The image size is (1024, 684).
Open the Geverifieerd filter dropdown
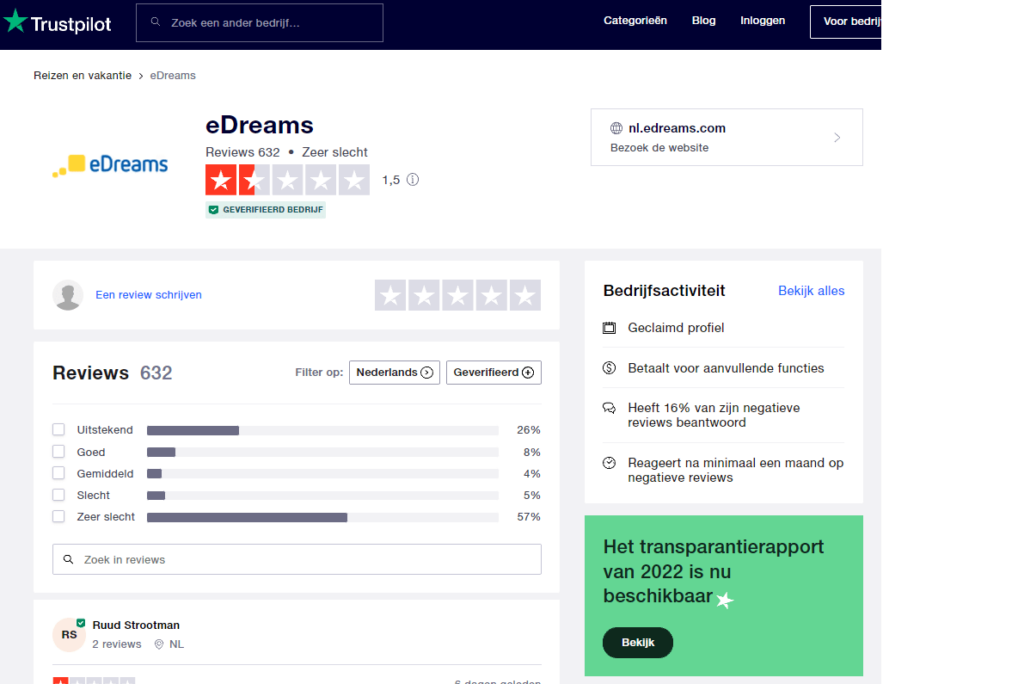coord(494,372)
